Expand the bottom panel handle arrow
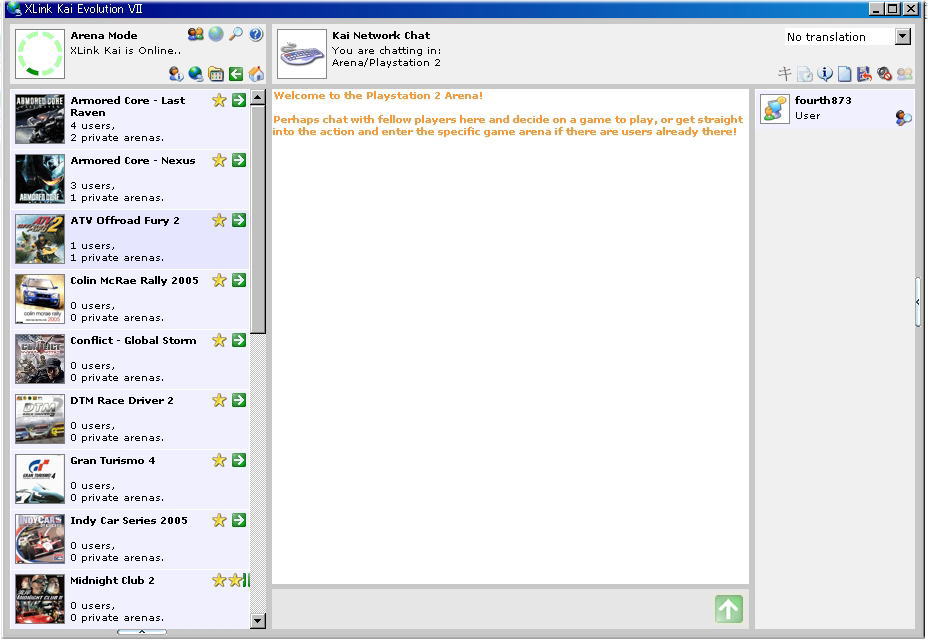Image resolution: width=928 pixels, height=640 pixels. pos(142,632)
